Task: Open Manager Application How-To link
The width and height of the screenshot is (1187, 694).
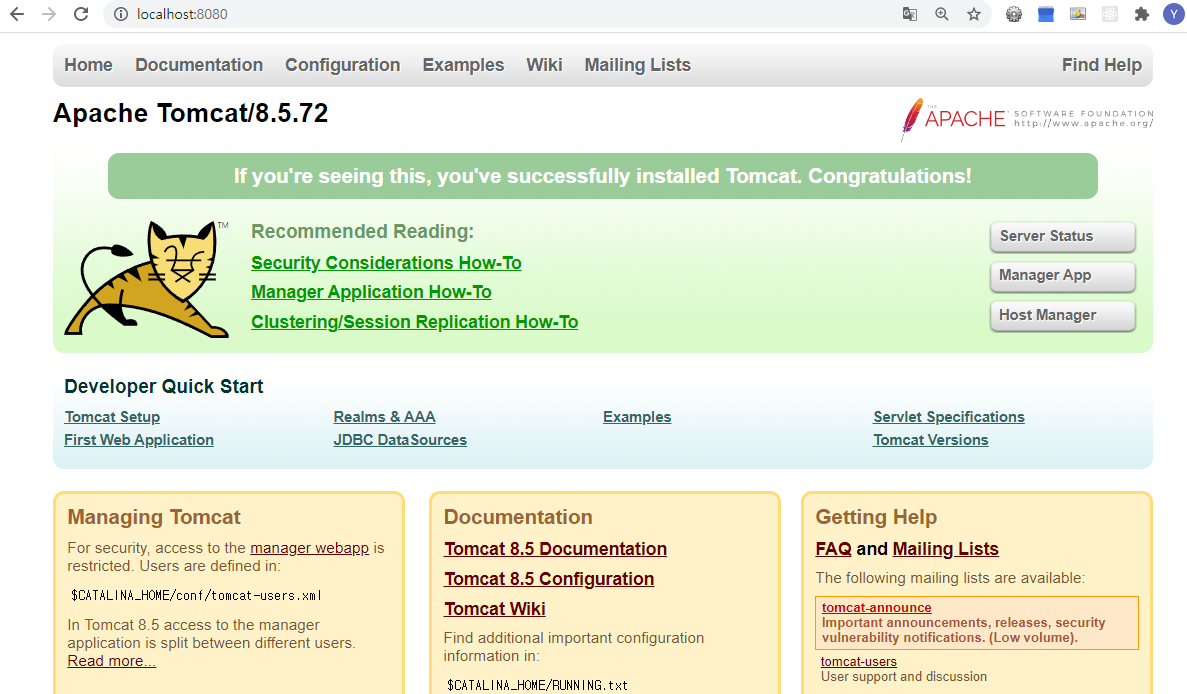Action: [x=371, y=292]
